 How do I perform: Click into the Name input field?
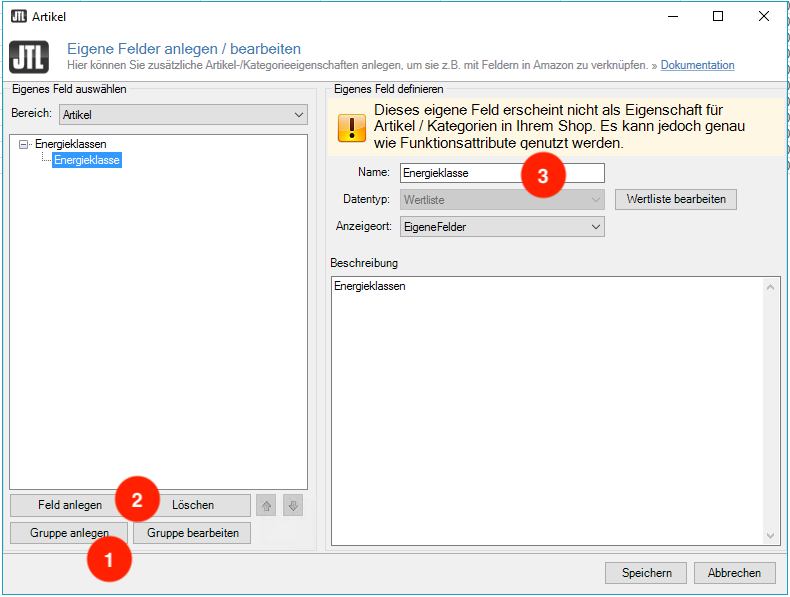(x=502, y=173)
